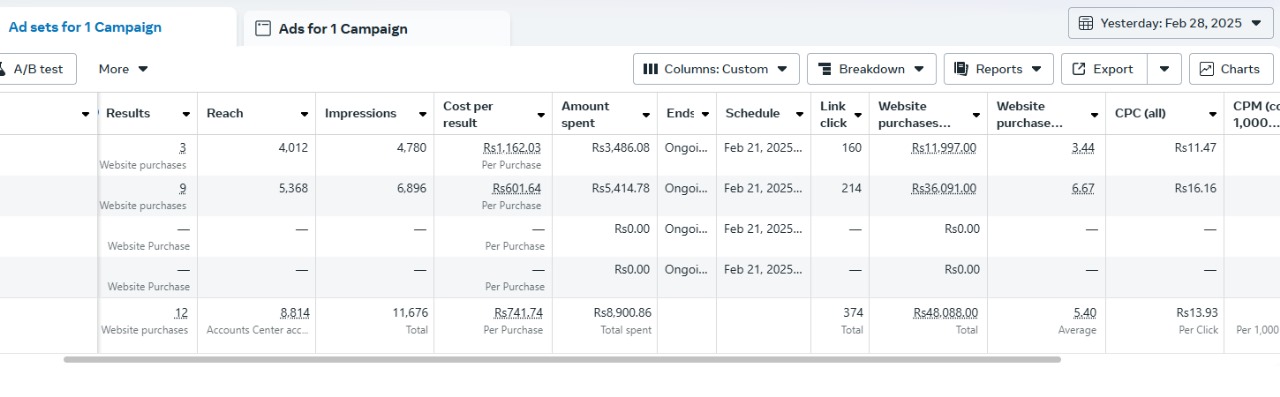Open the Link click column arrow
This screenshot has width=1280, height=397.
pos(857,114)
